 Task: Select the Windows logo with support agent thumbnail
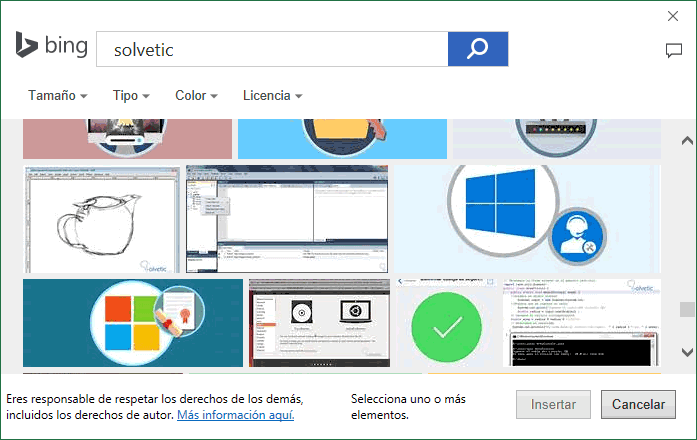(x=527, y=219)
